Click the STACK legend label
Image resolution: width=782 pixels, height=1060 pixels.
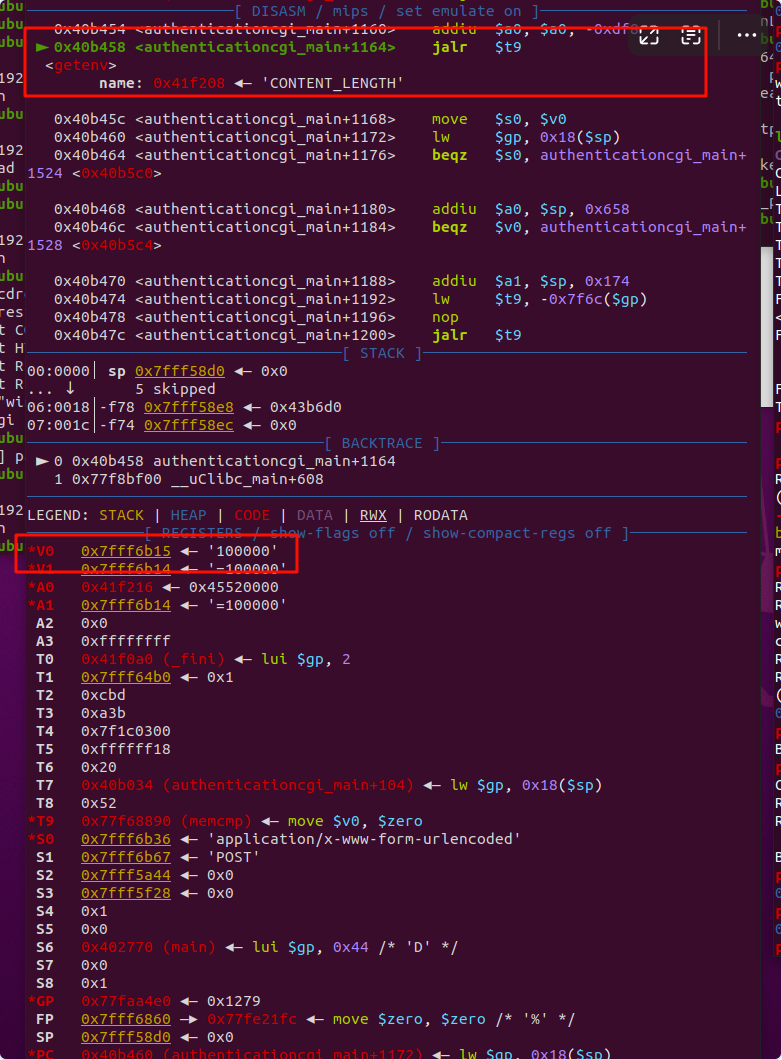[121, 515]
